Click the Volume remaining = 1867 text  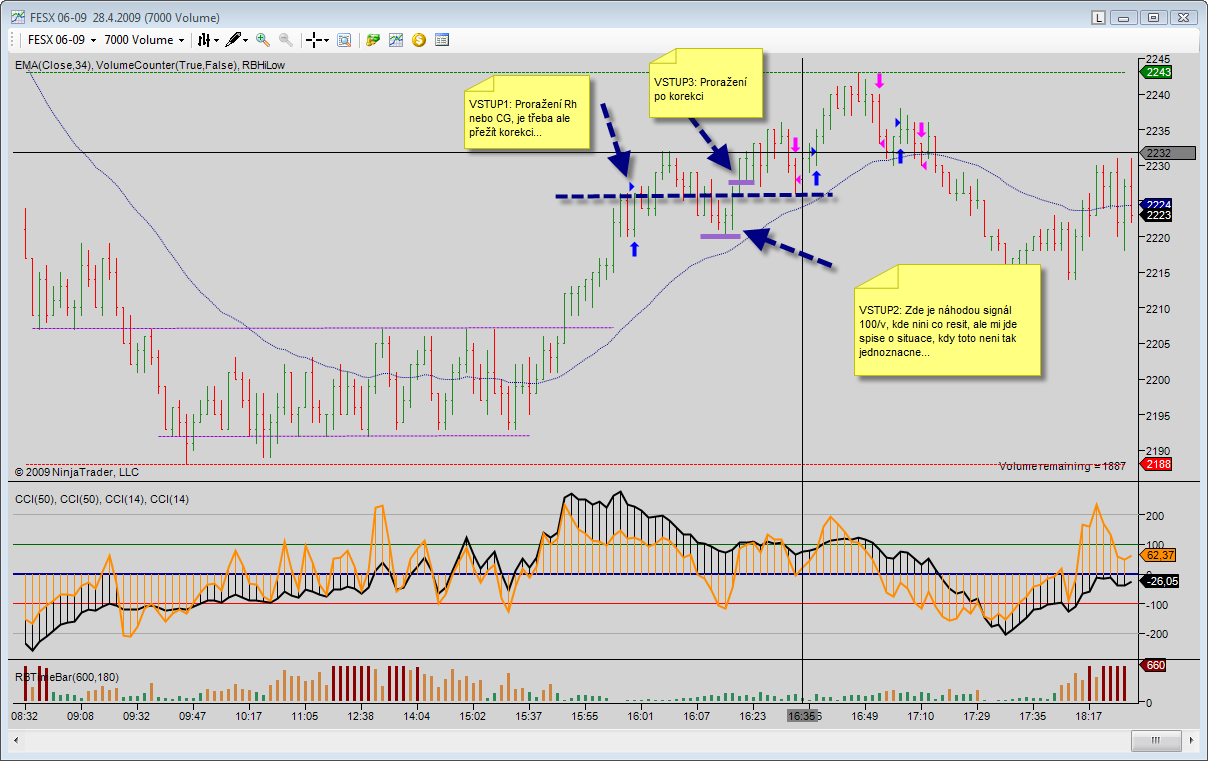pyautogui.click(x=1062, y=466)
